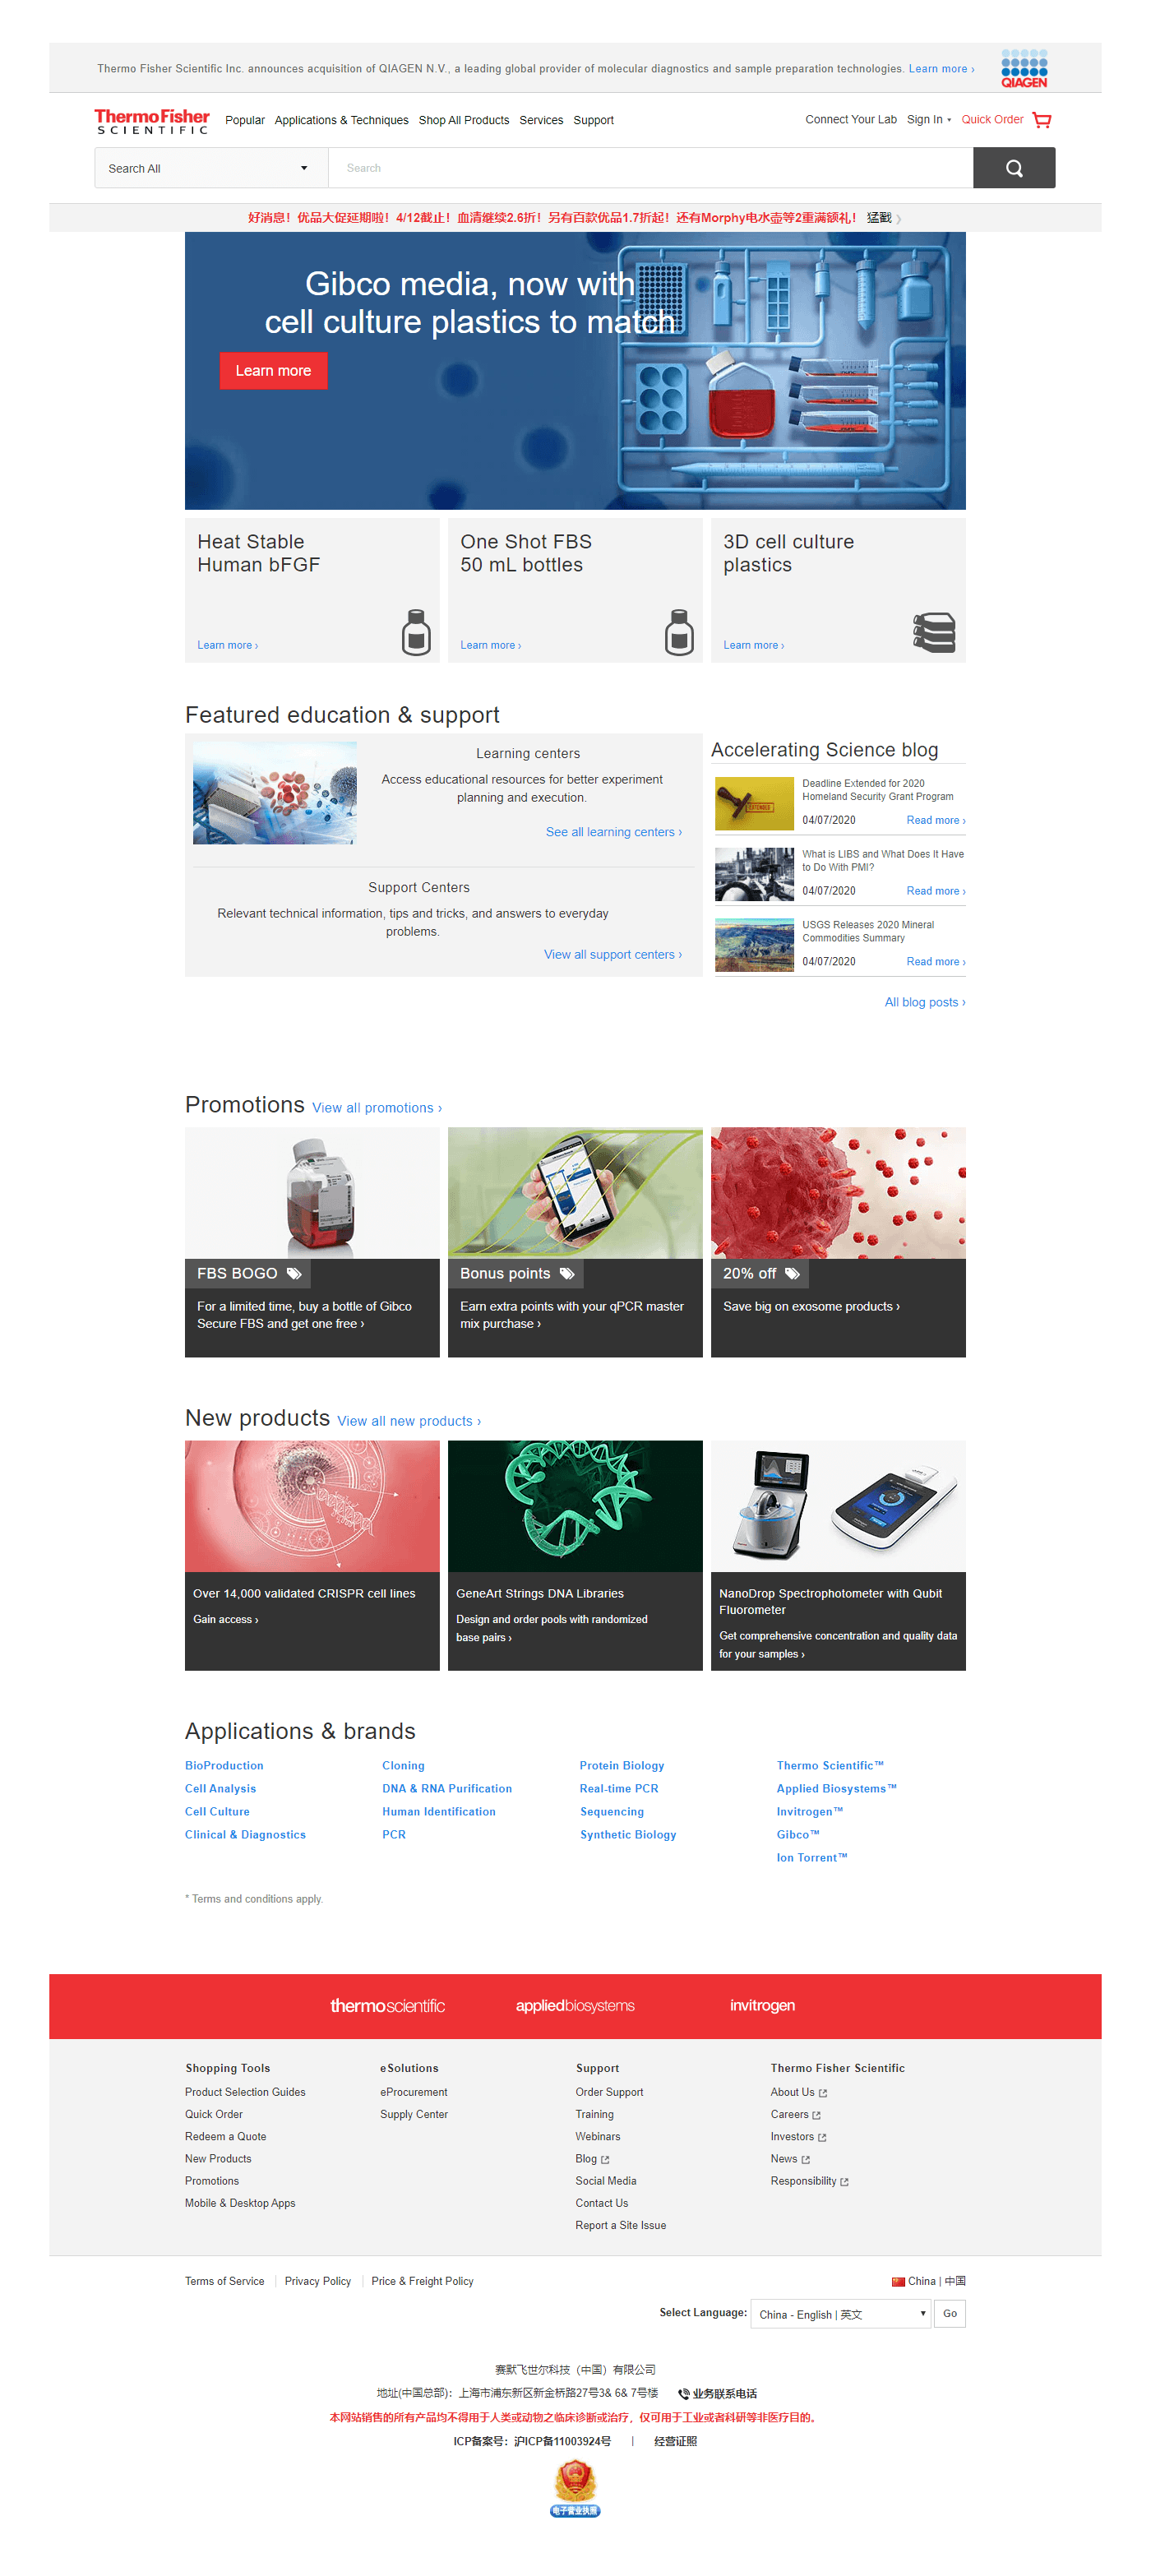Screen dimensions: 1151x2576
Task: Click the appliedbiosystems brand logo in red bar
Action: coord(575,2005)
